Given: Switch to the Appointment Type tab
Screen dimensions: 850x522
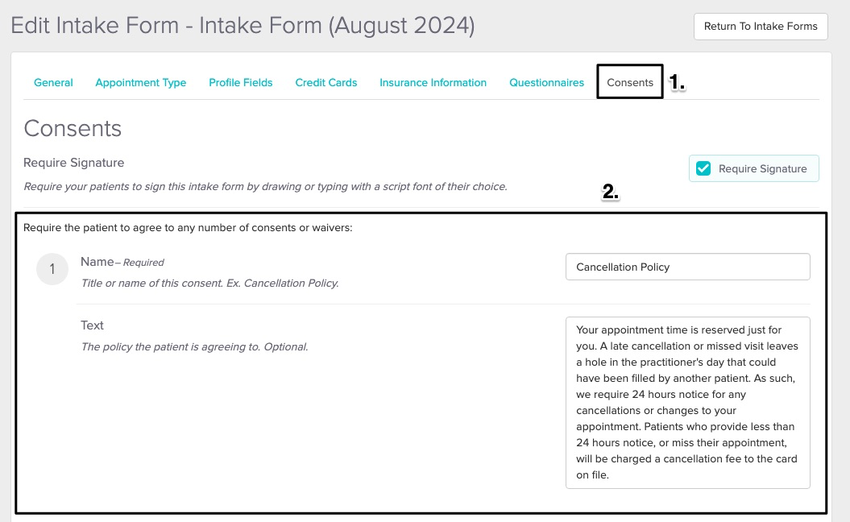Looking at the screenshot, I should click(x=140, y=82).
